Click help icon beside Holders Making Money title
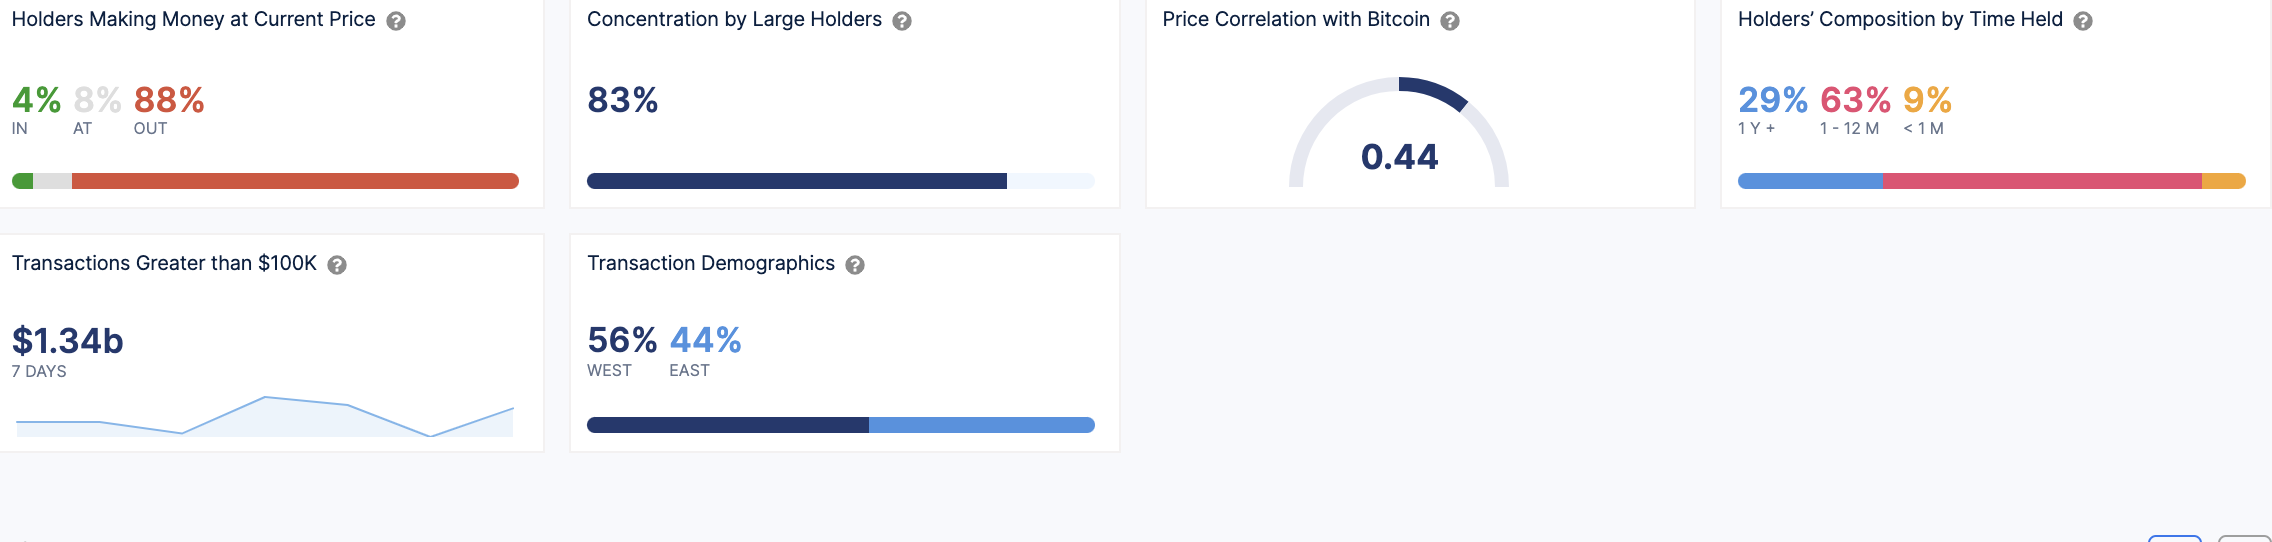Image resolution: width=2272 pixels, height=542 pixels. click(x=396, y=21)
